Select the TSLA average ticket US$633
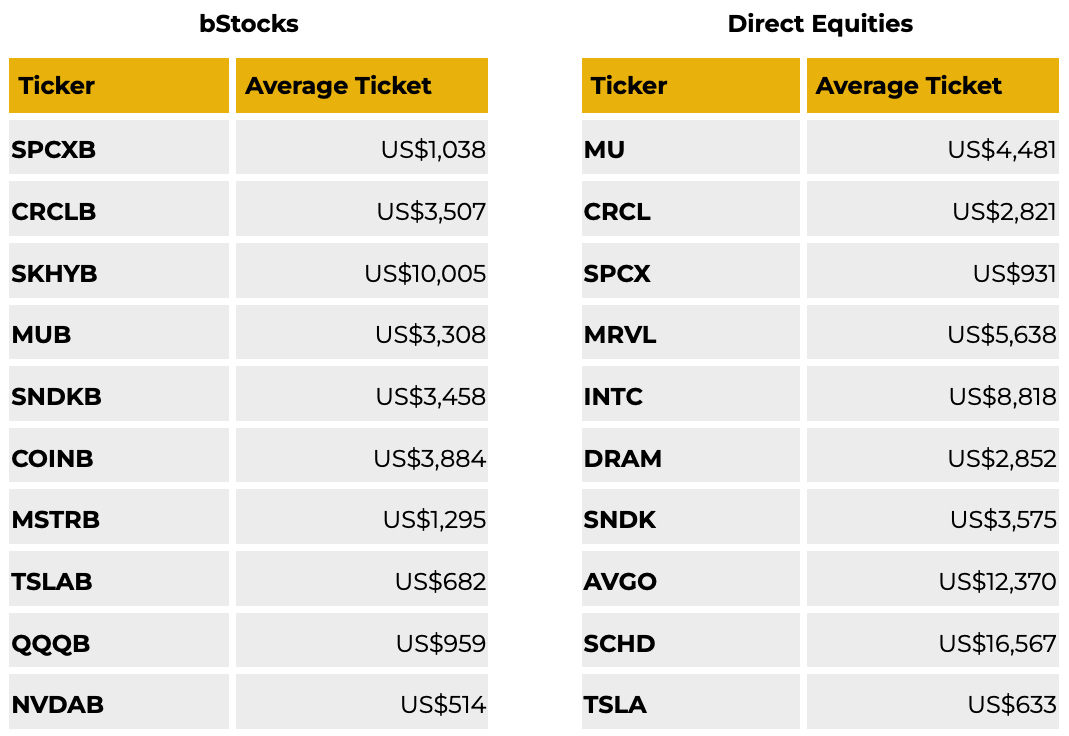The width and height of the screenshot is (1069, 736). pyautogui.click(x=933, y=702)
